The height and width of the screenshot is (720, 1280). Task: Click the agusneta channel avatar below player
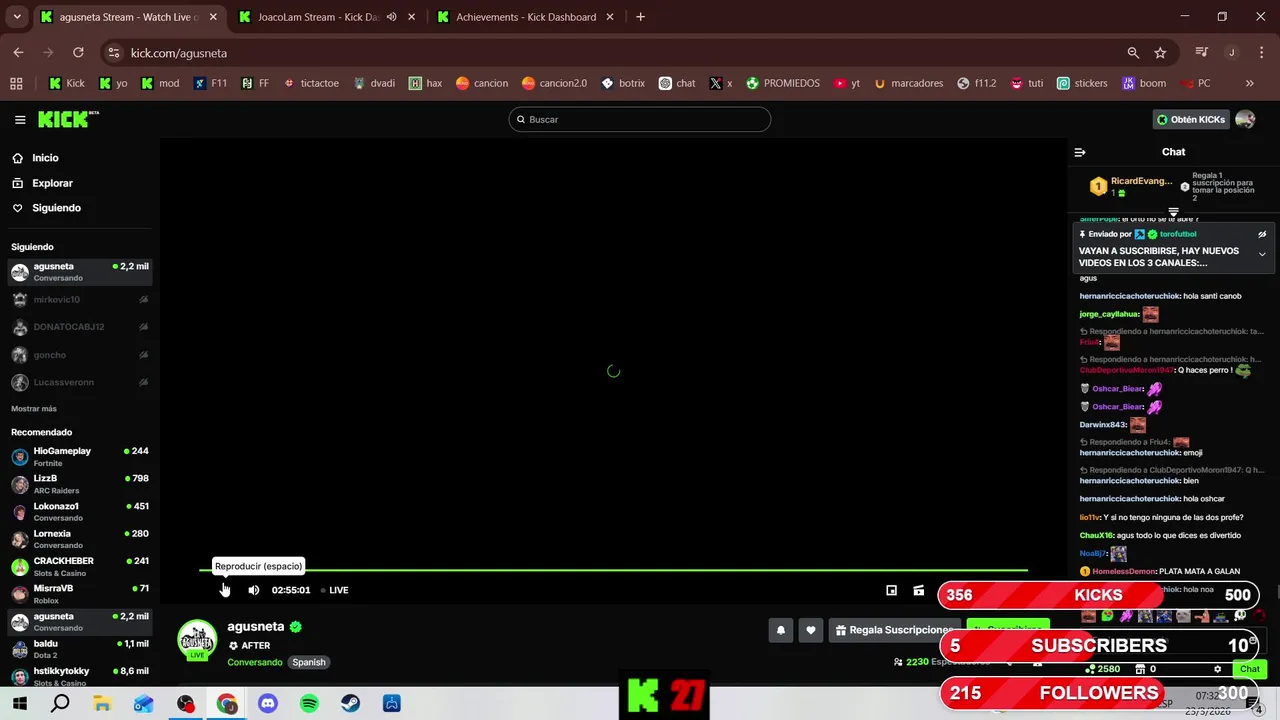tap(197, 640)
